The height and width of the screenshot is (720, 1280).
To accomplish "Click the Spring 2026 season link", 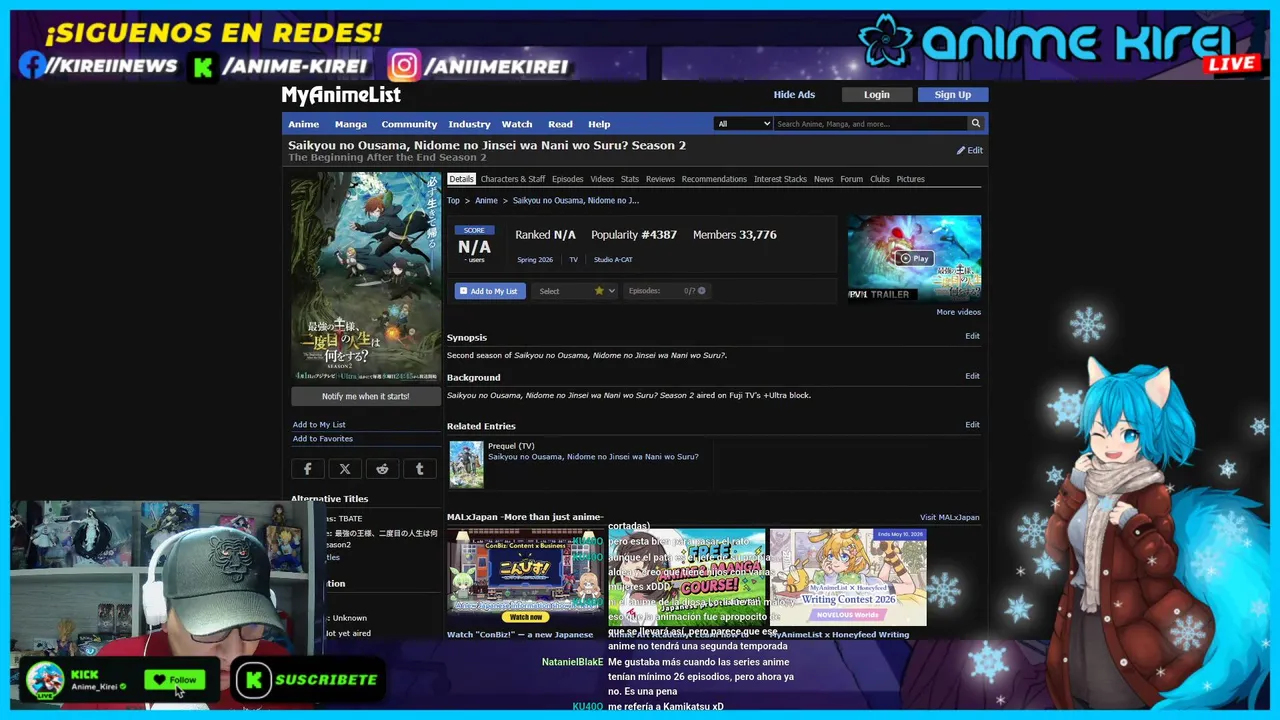I will coord(535,260).
